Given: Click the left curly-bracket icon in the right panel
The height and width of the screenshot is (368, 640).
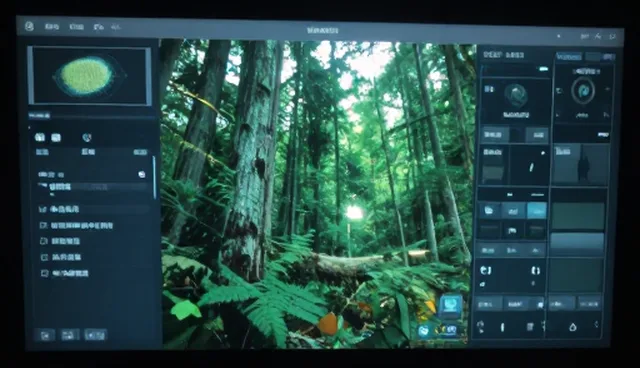Looking at the screenshot, I should 485,270.
